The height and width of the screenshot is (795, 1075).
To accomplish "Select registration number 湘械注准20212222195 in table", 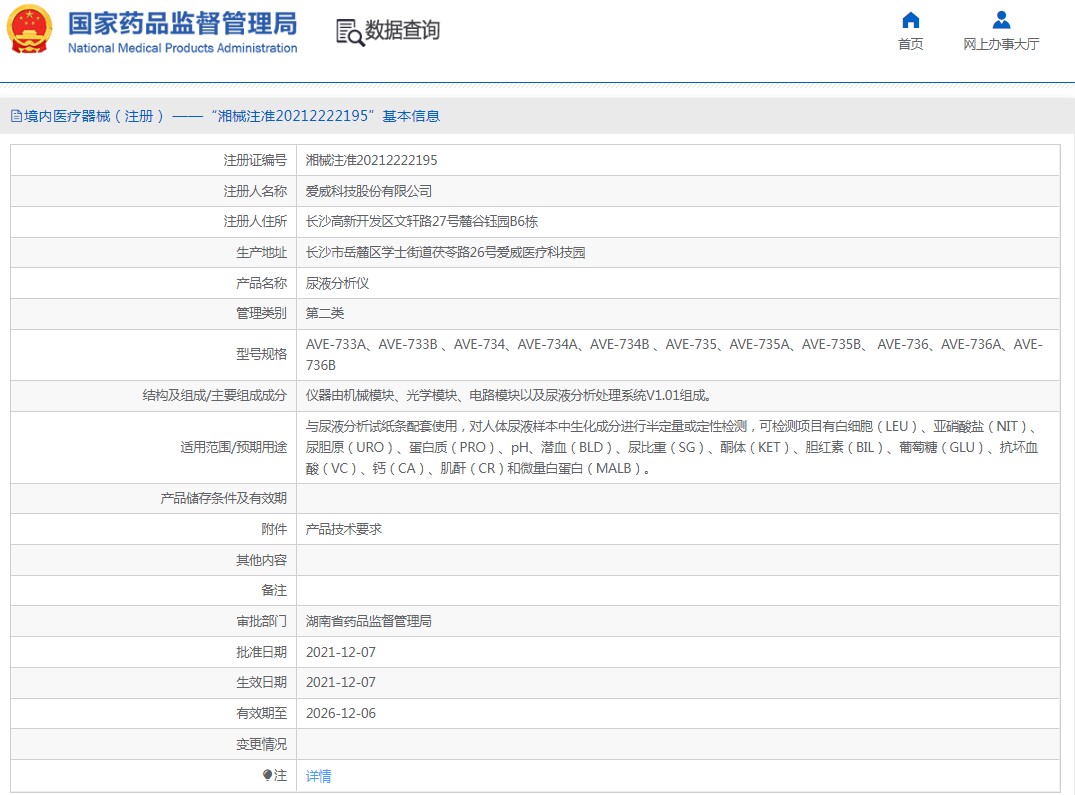I will coord(371,160).
